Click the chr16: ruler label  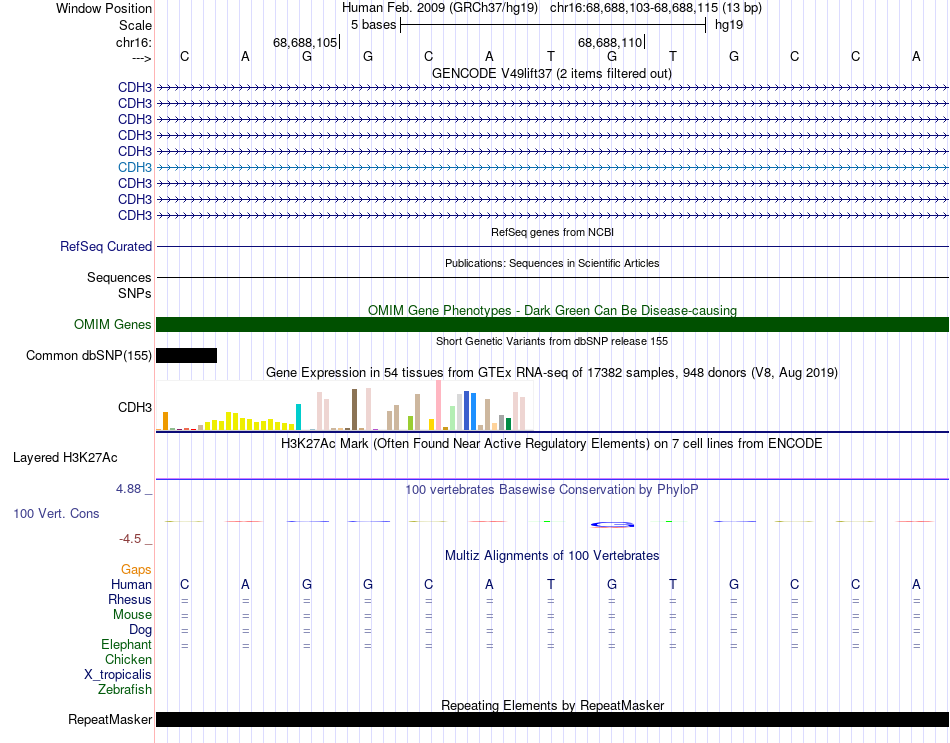click(134, 42)
